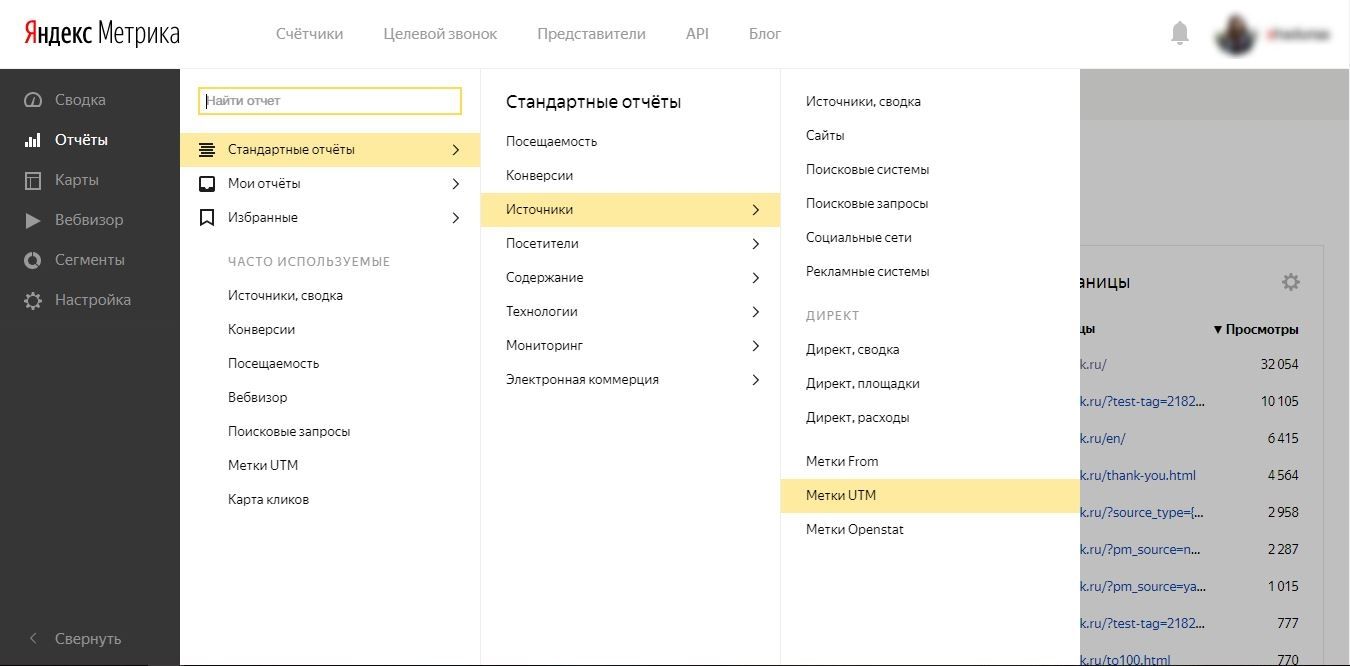Collapse sidebar with Свернуть arrow
Screen dimensions: 1350x666
click(x=33, y=638)
